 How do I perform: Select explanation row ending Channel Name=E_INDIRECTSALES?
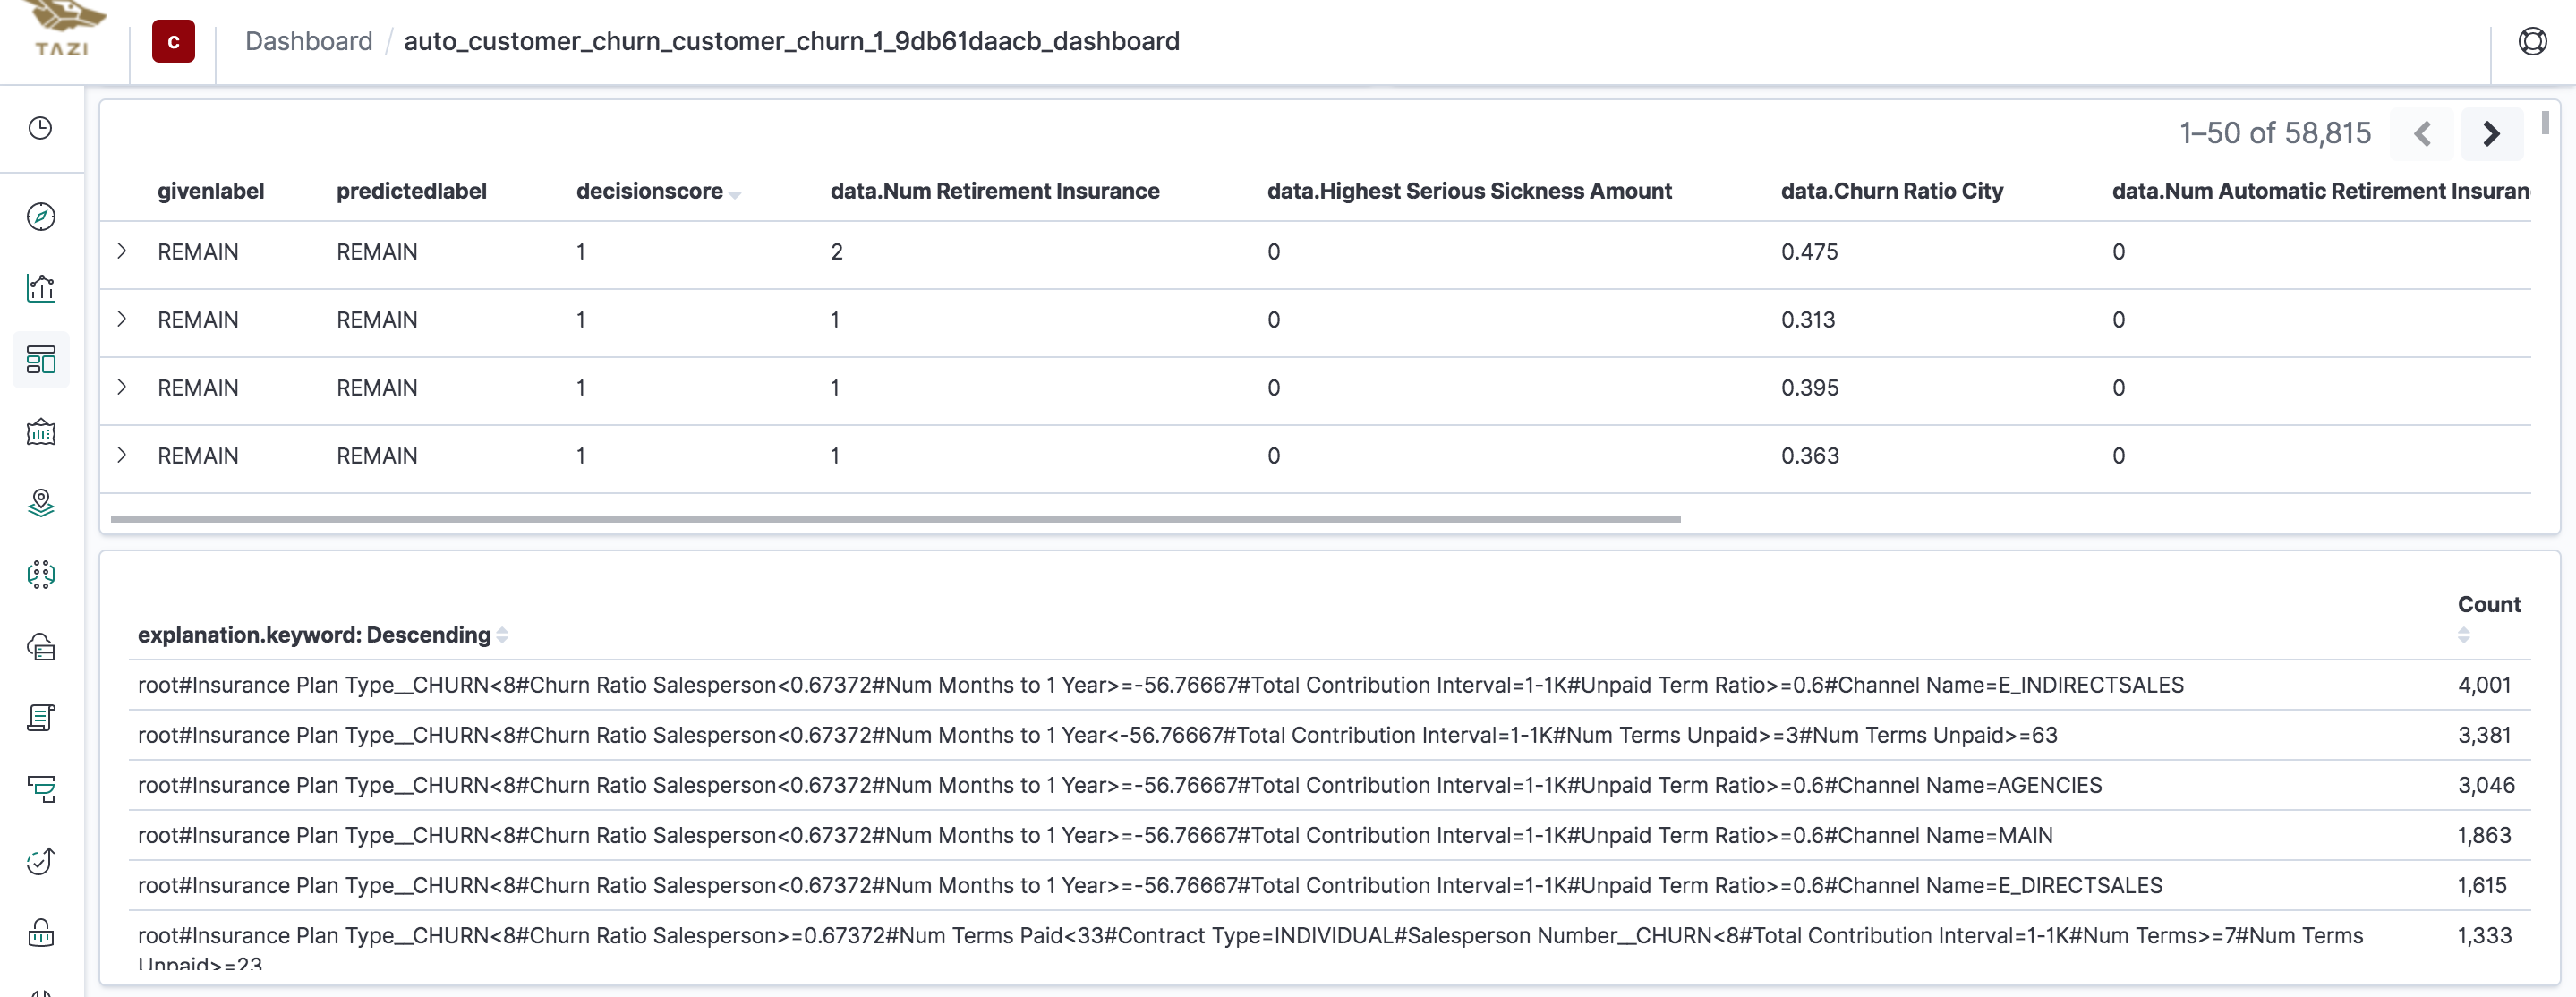[1329, 685]
